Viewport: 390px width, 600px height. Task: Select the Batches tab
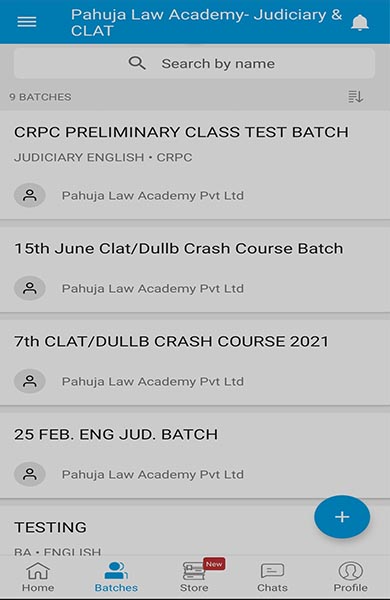(x=116, y=577)
